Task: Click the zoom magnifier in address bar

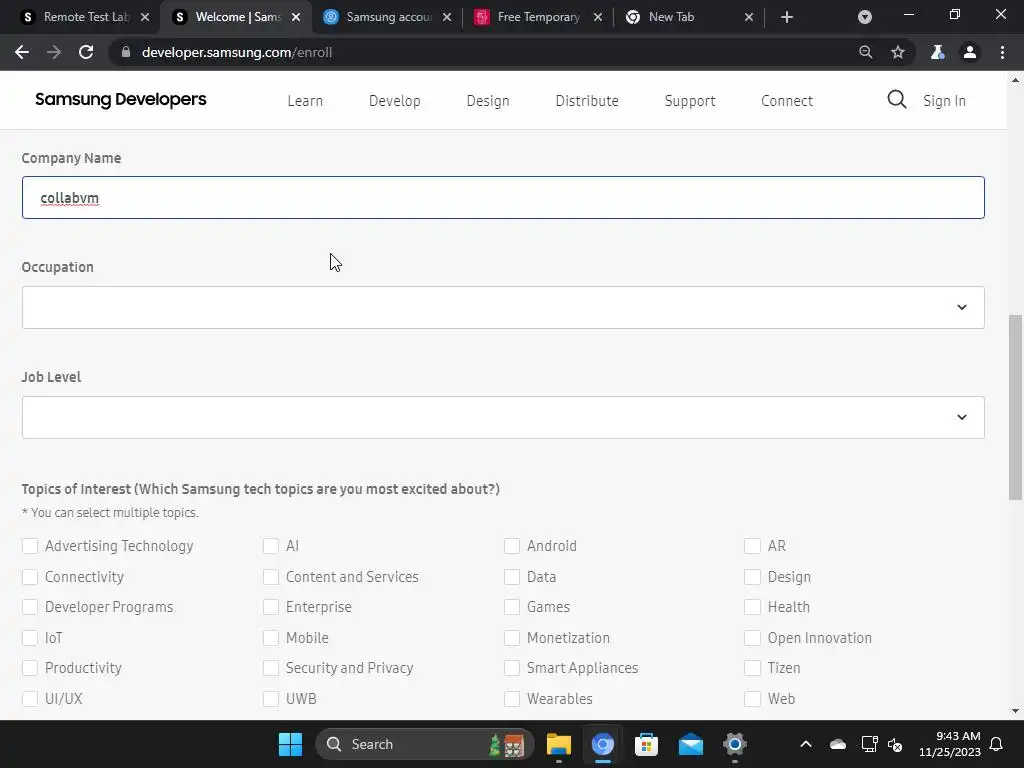Action: point(865,52)
